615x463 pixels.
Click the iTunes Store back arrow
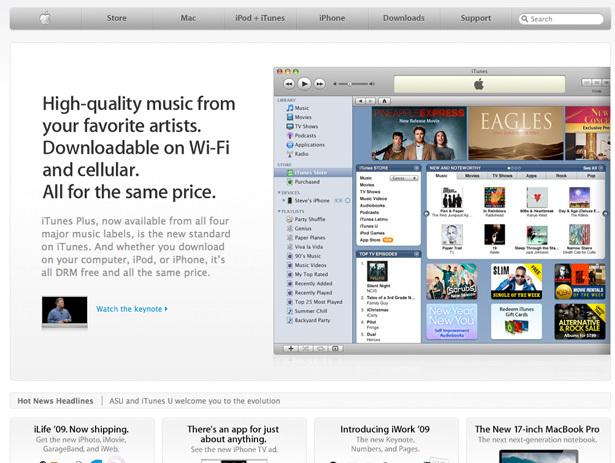(360, 101)
